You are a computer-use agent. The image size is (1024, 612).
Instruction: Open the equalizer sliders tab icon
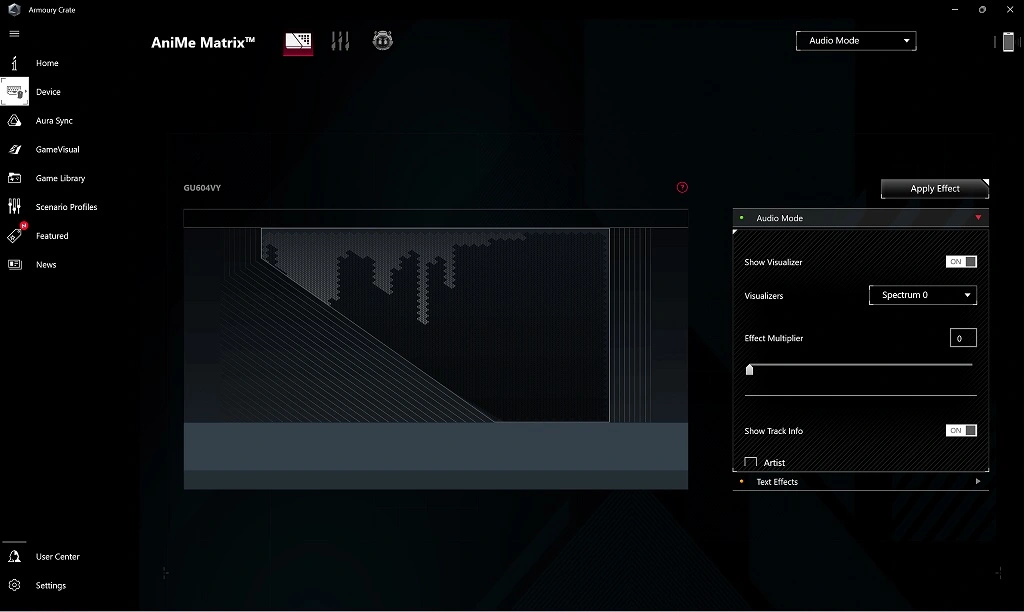pyautogui.click(x=340, y=41)
